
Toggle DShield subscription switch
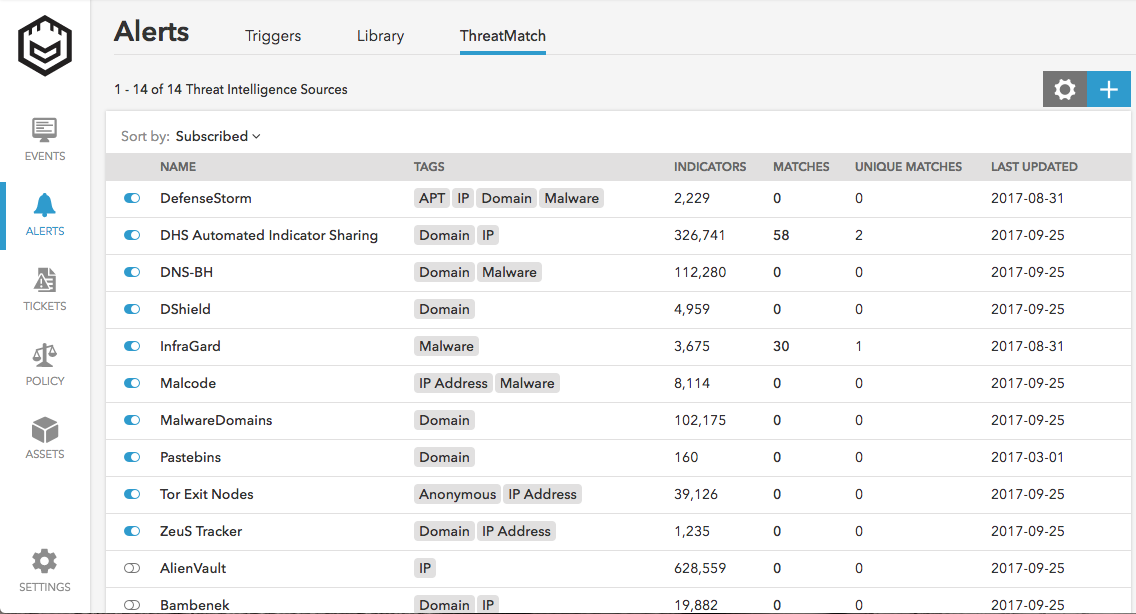pyautogui.click(x=132, y=309)
